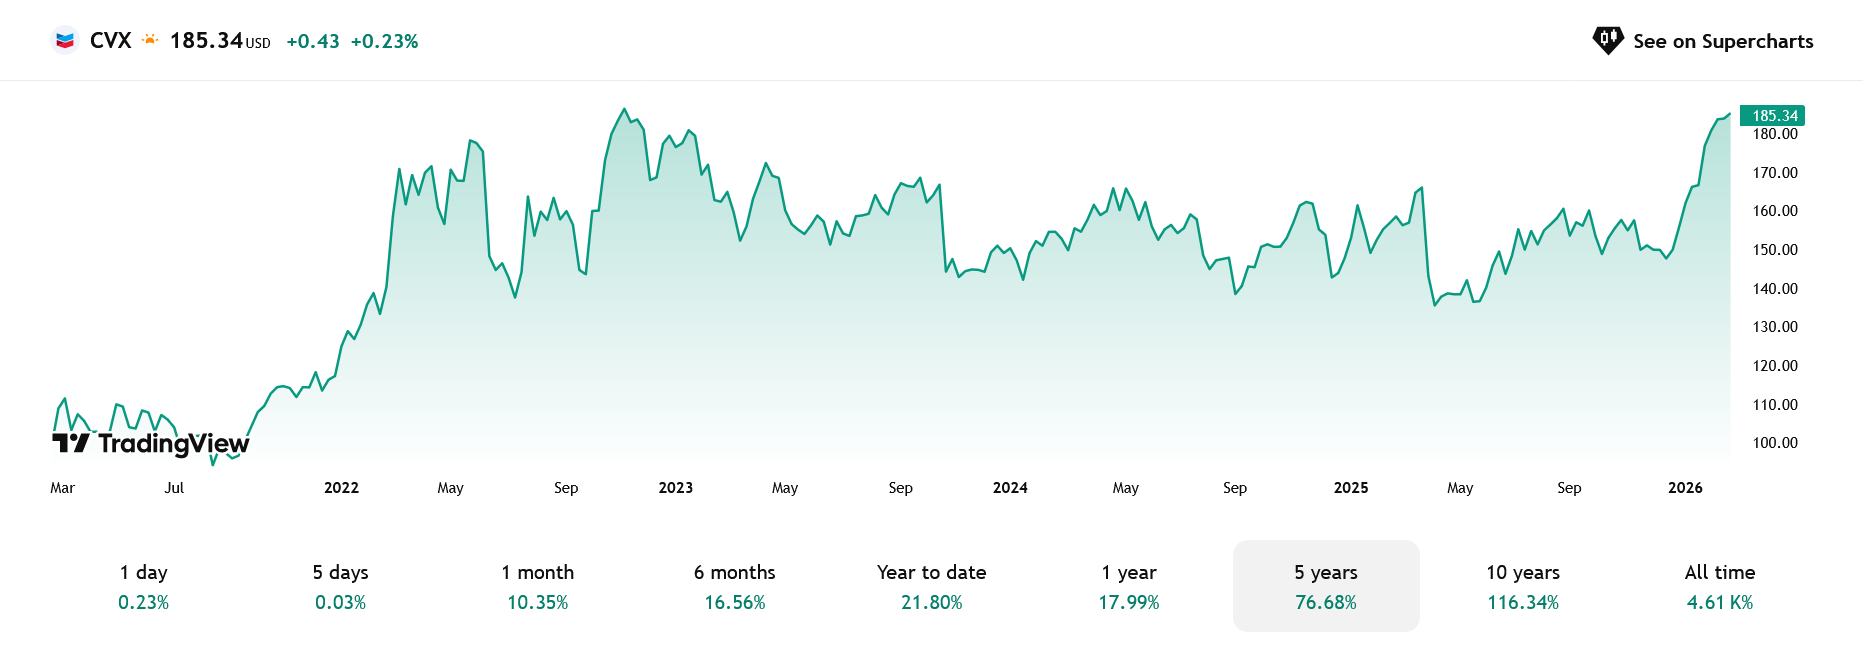Switch to 6 months range
The image size is (1863, 650).
(735, 586)
